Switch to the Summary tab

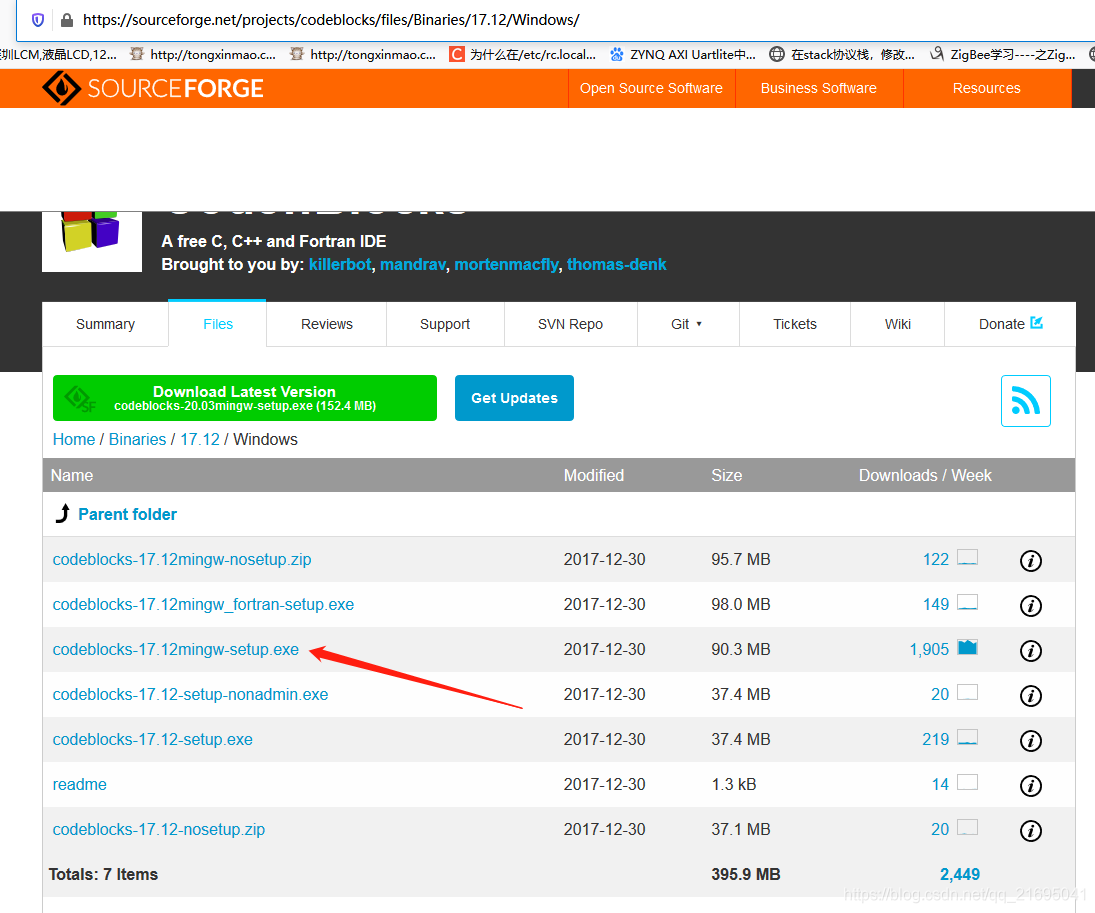(105, 324)
